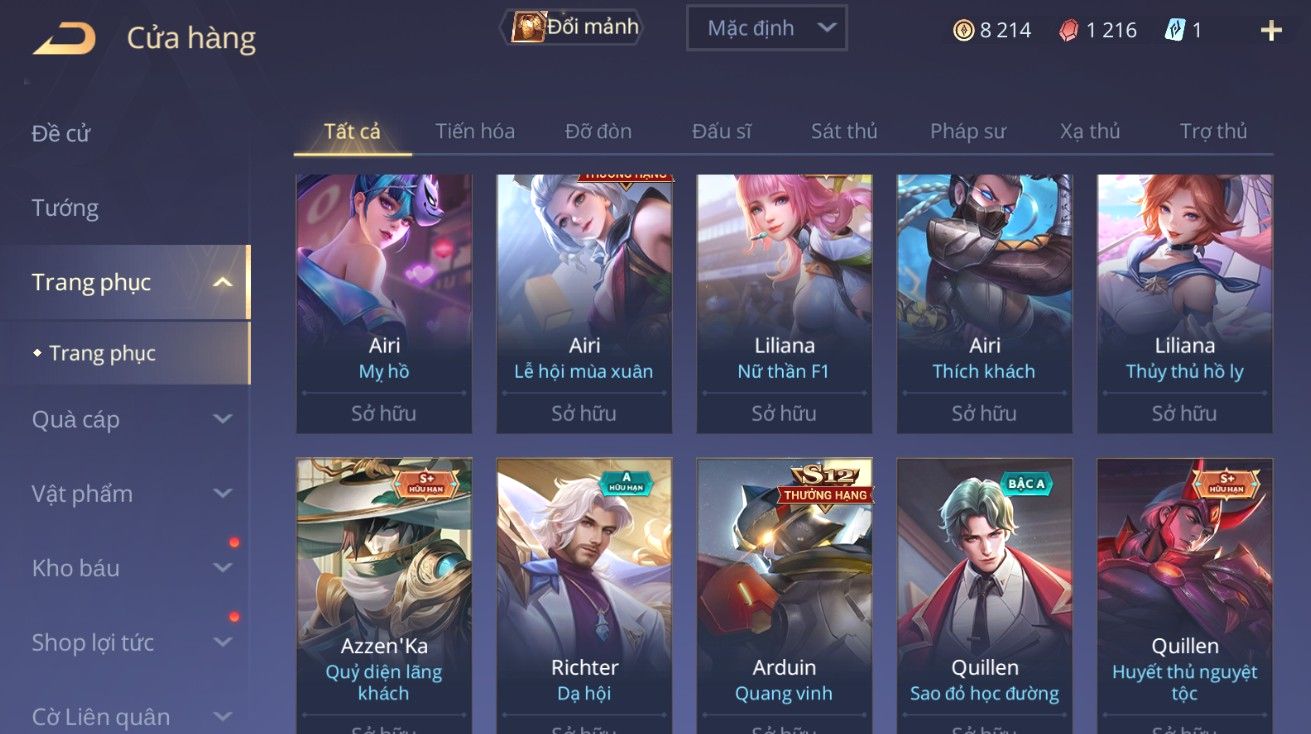Tap the gold coin currency icon
This screenshot has height=734, width=1311.
(x=963, y=30)
